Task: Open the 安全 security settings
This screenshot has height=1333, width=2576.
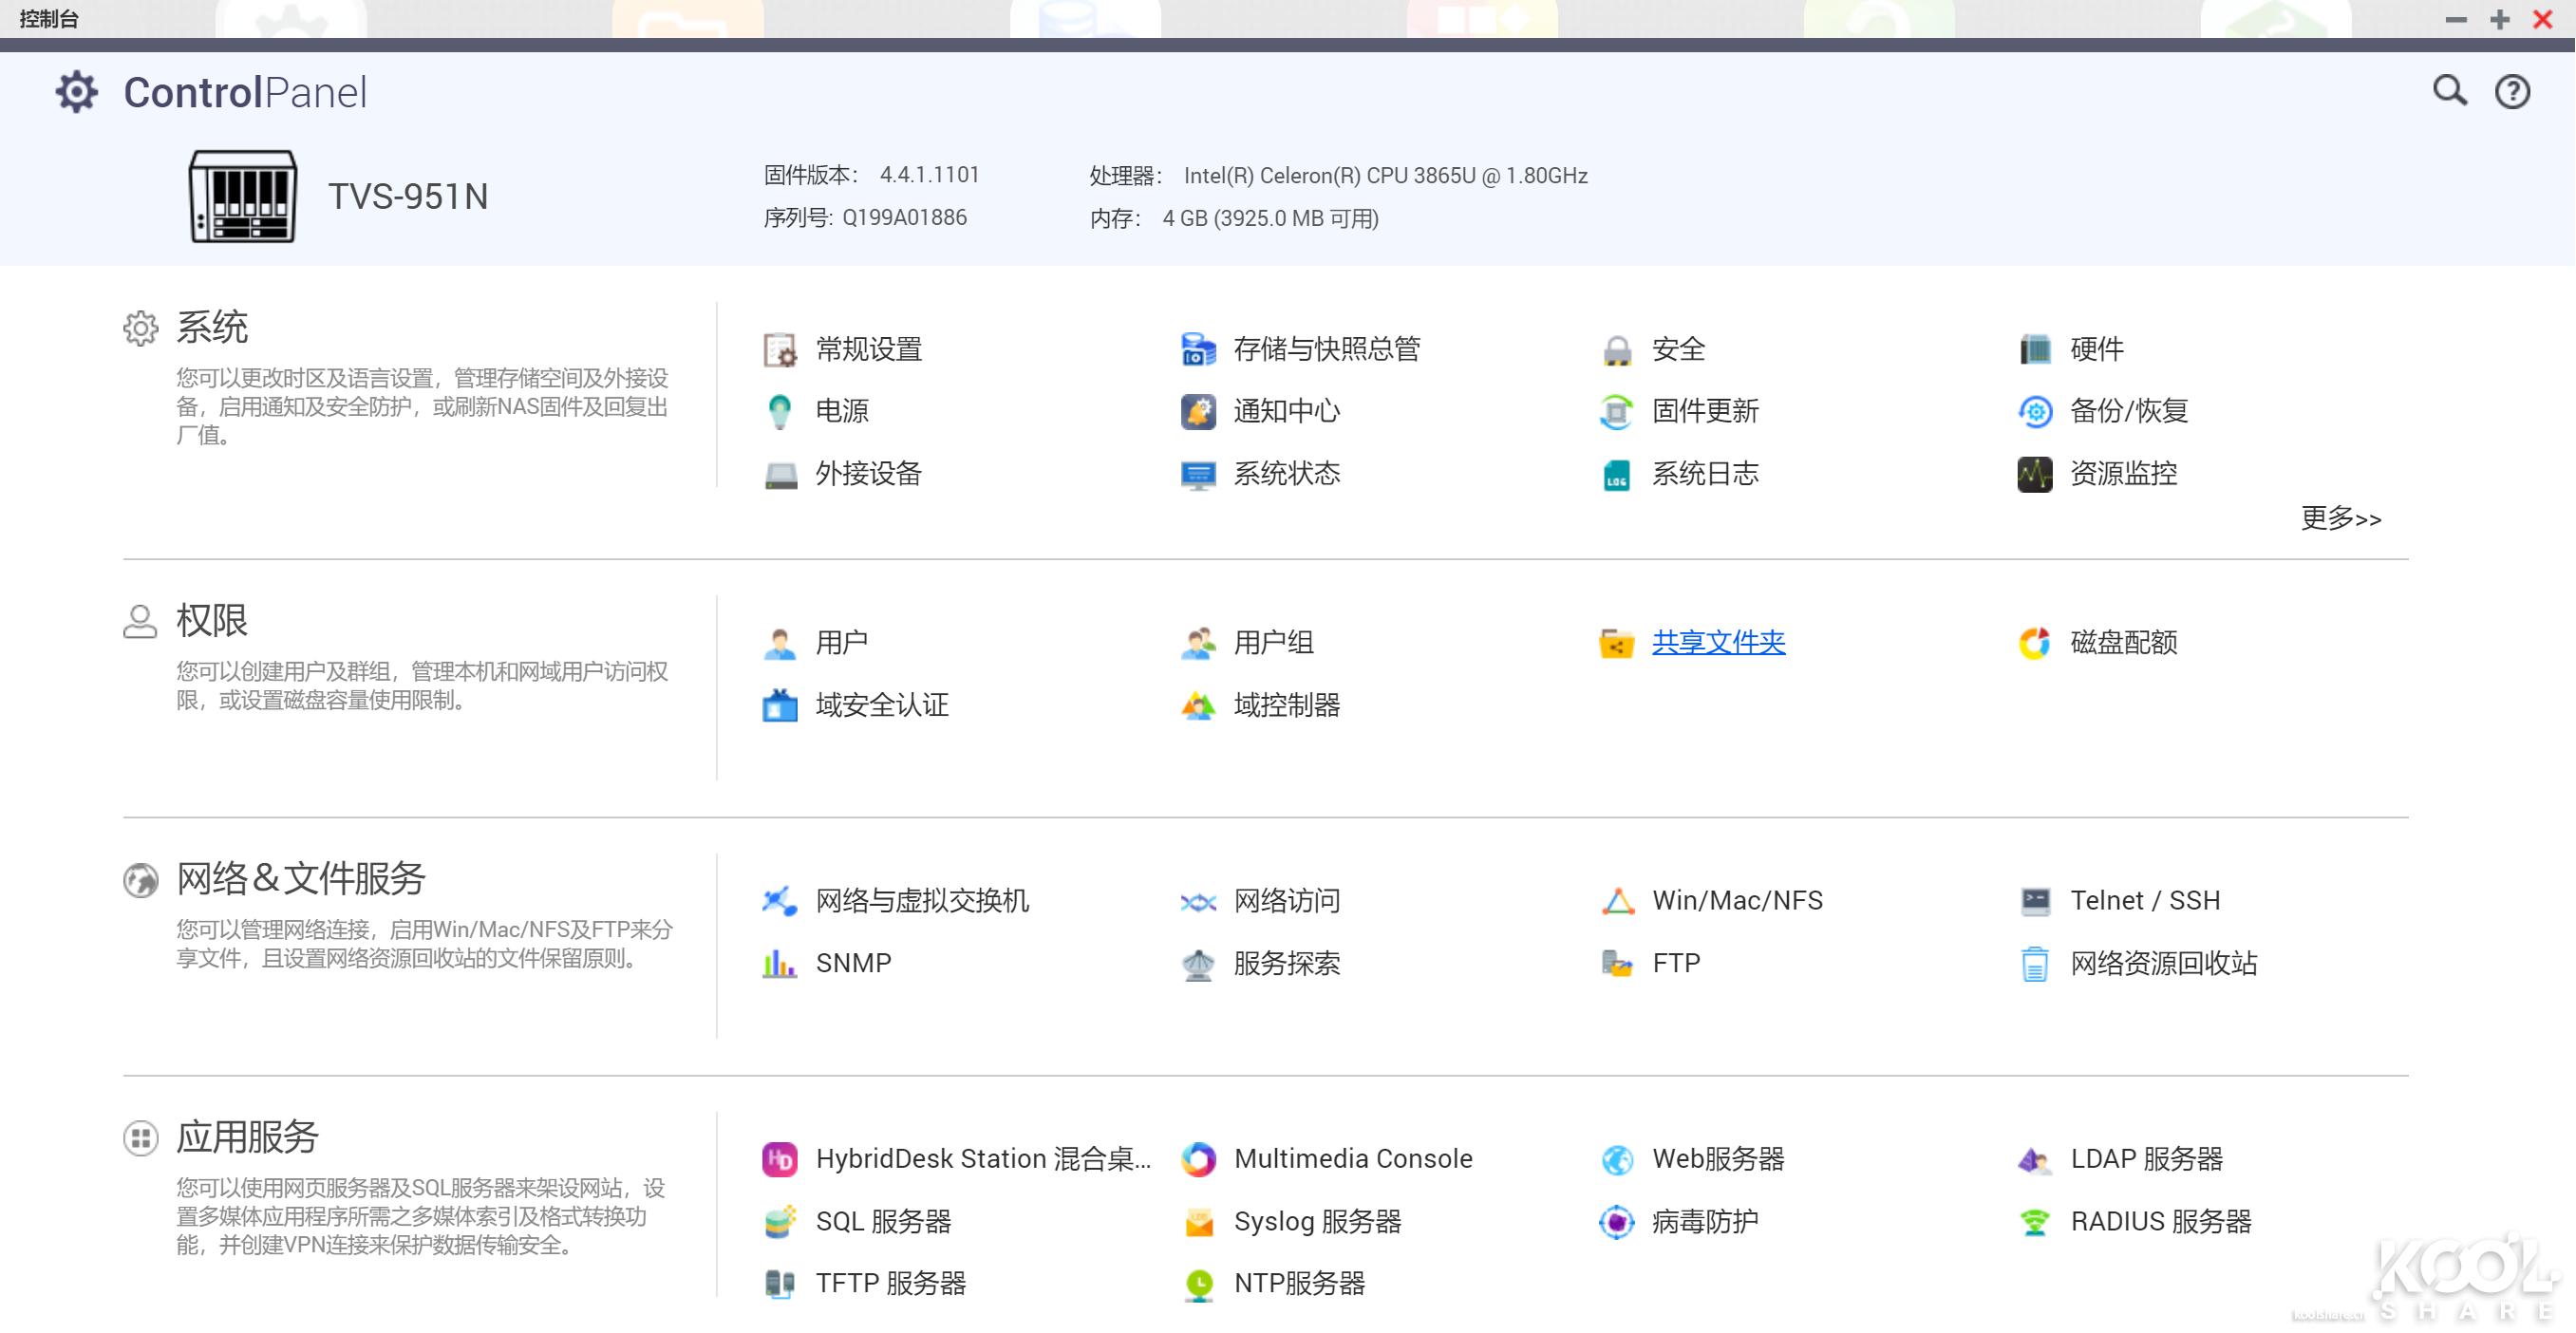Action: tap(1678, 349)
